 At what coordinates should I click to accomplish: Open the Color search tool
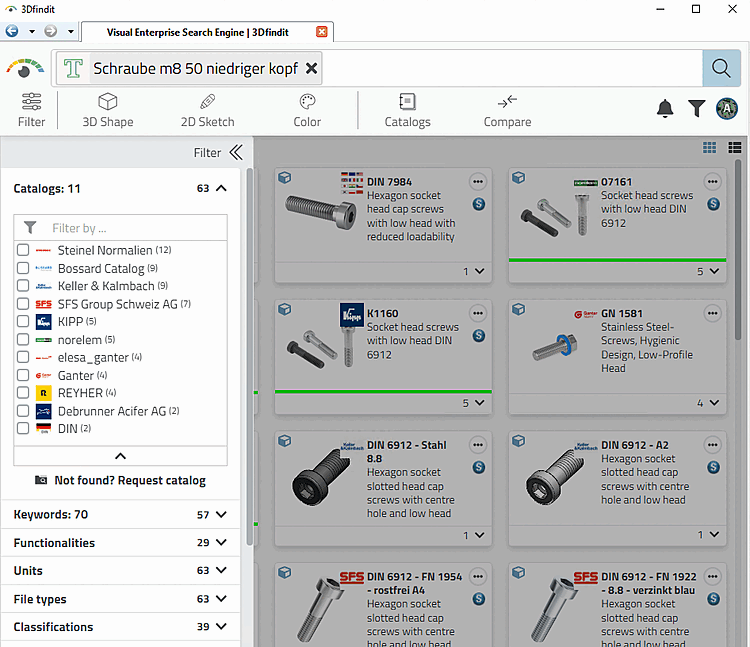point(307,110)
